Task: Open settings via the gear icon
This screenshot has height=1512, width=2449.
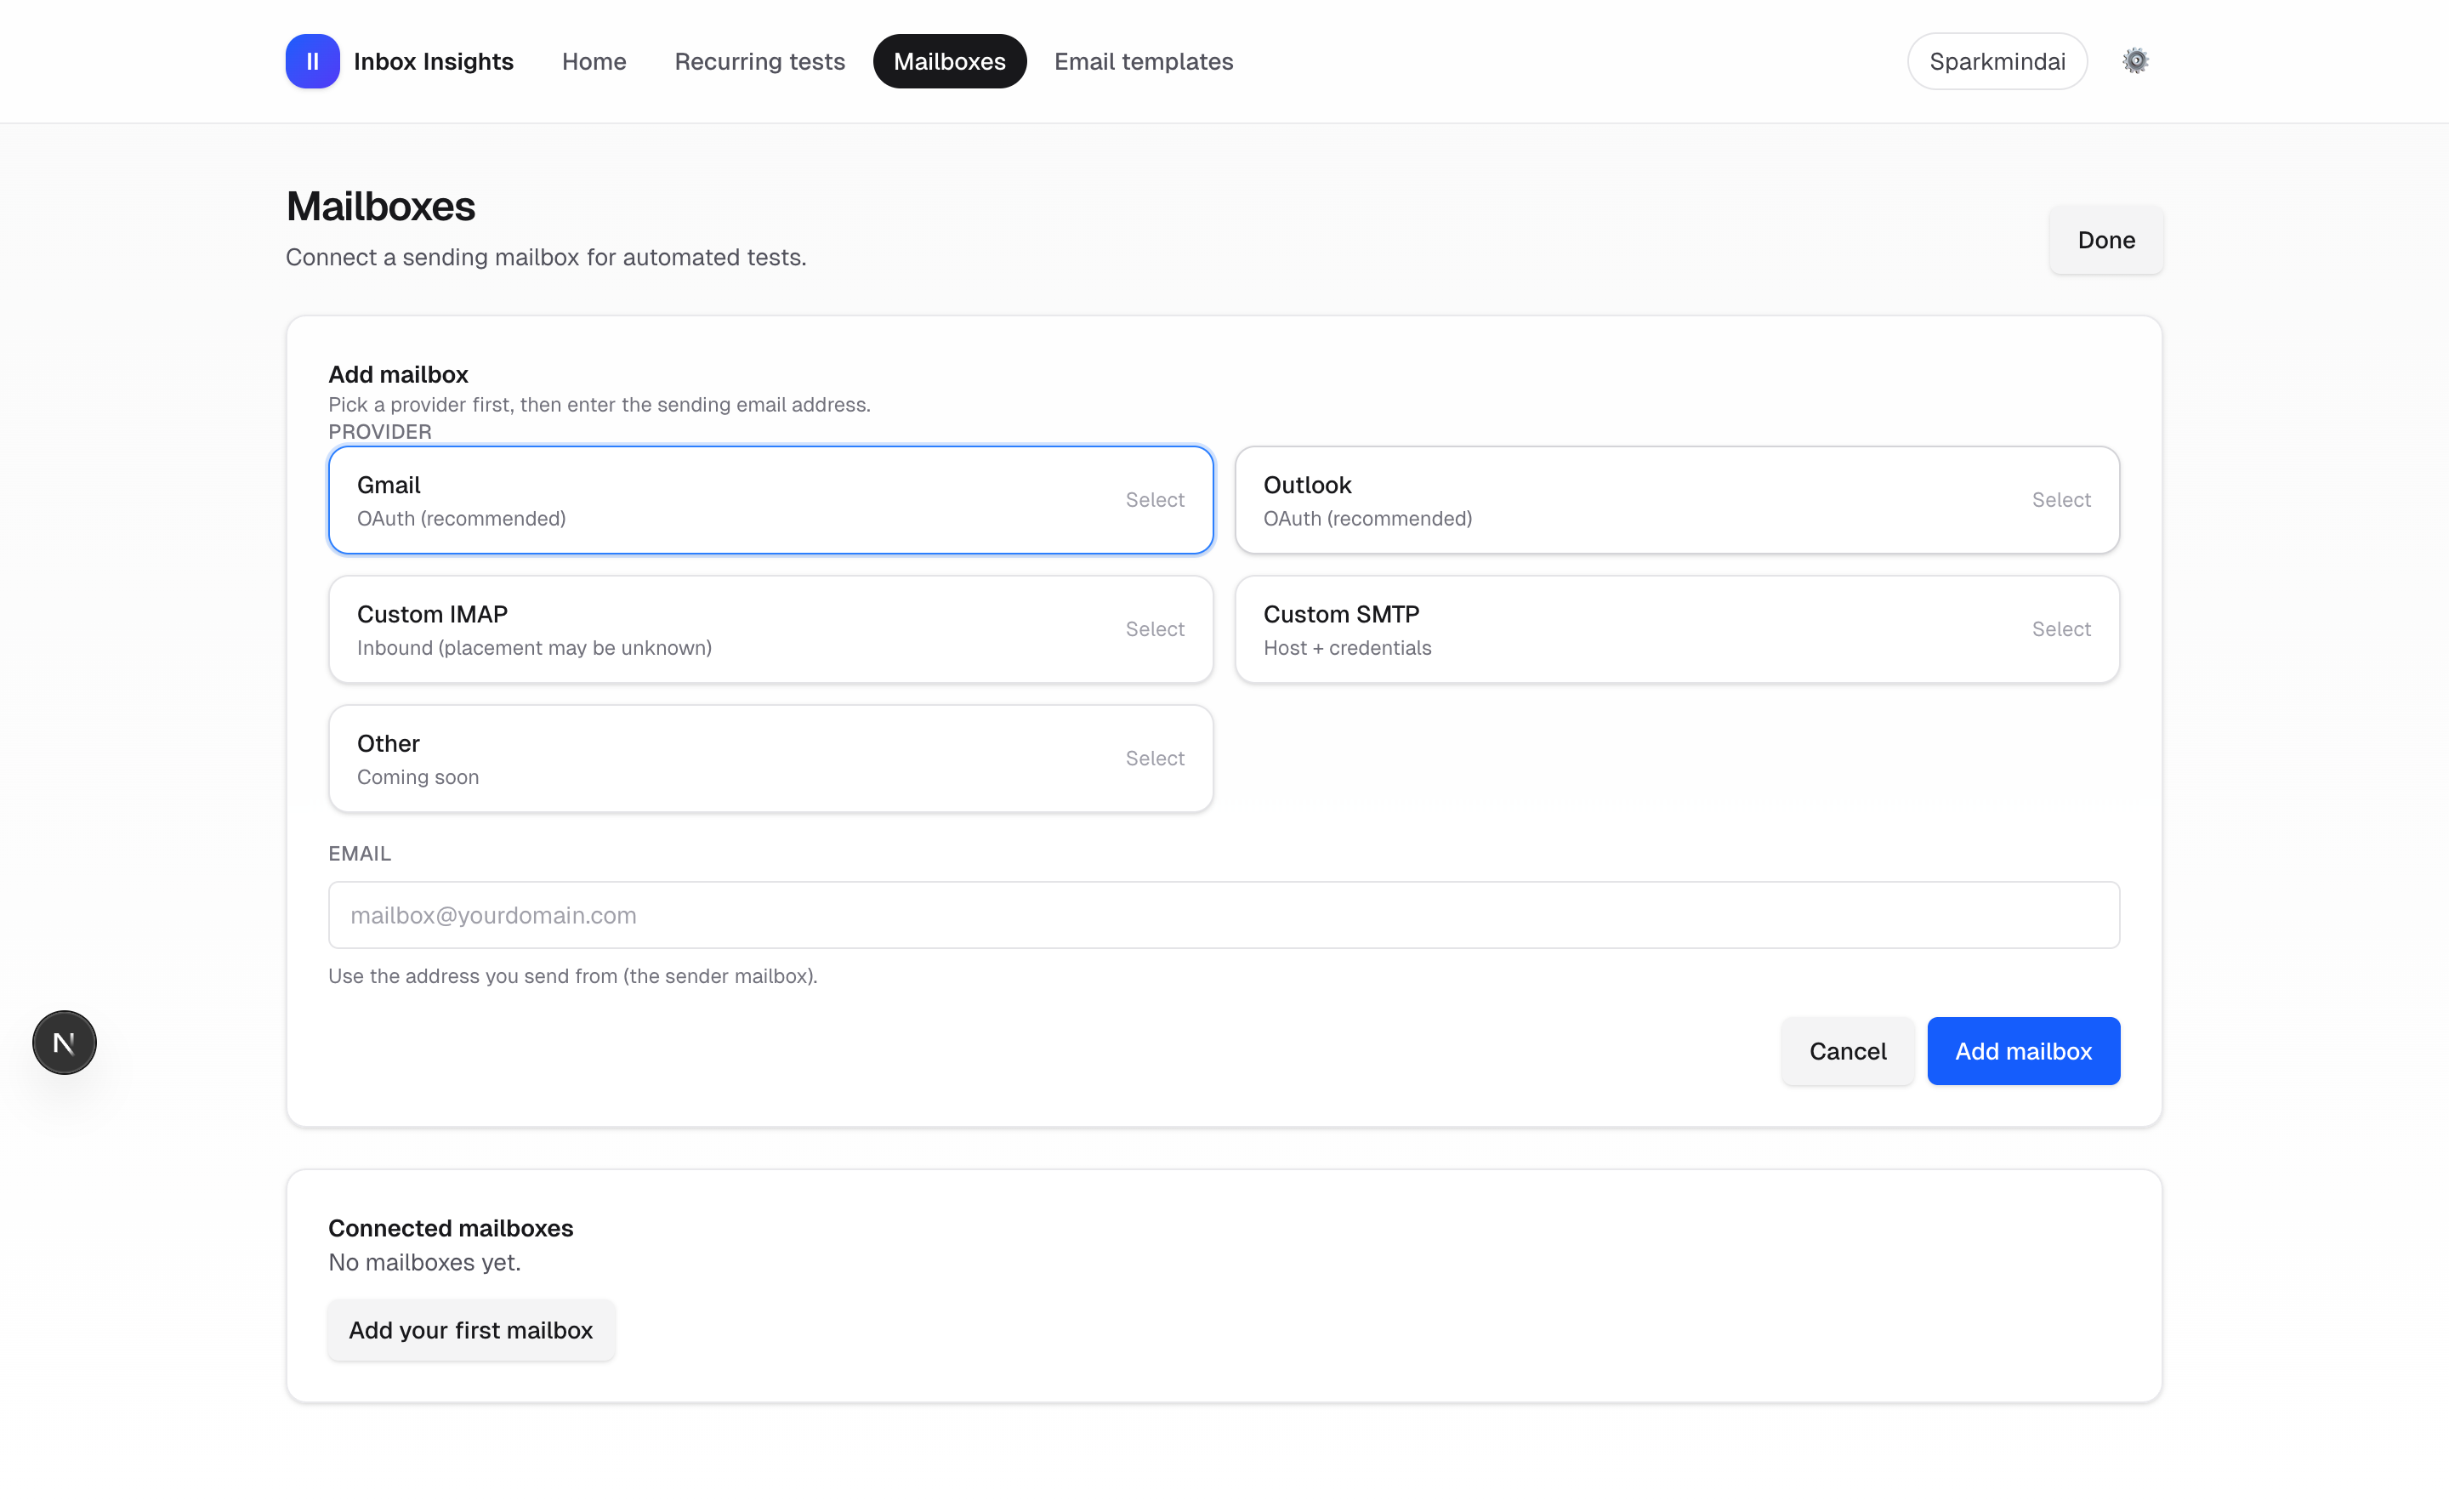Action: pyautogui.click(x=2136, y=61)
